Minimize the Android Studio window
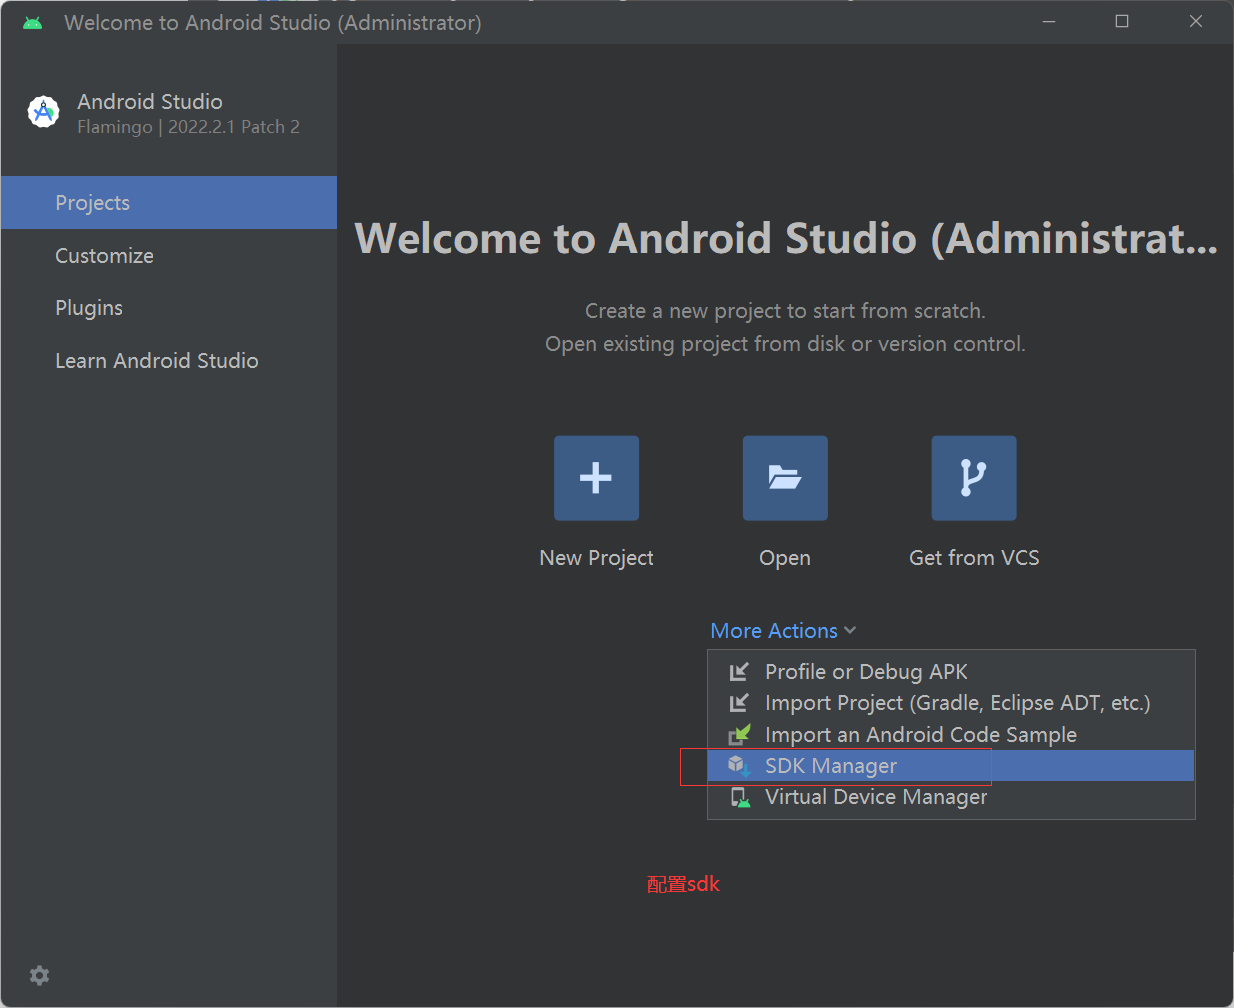The width and height of the screenshot is (1234, 1008). [x=1049, y=21]
